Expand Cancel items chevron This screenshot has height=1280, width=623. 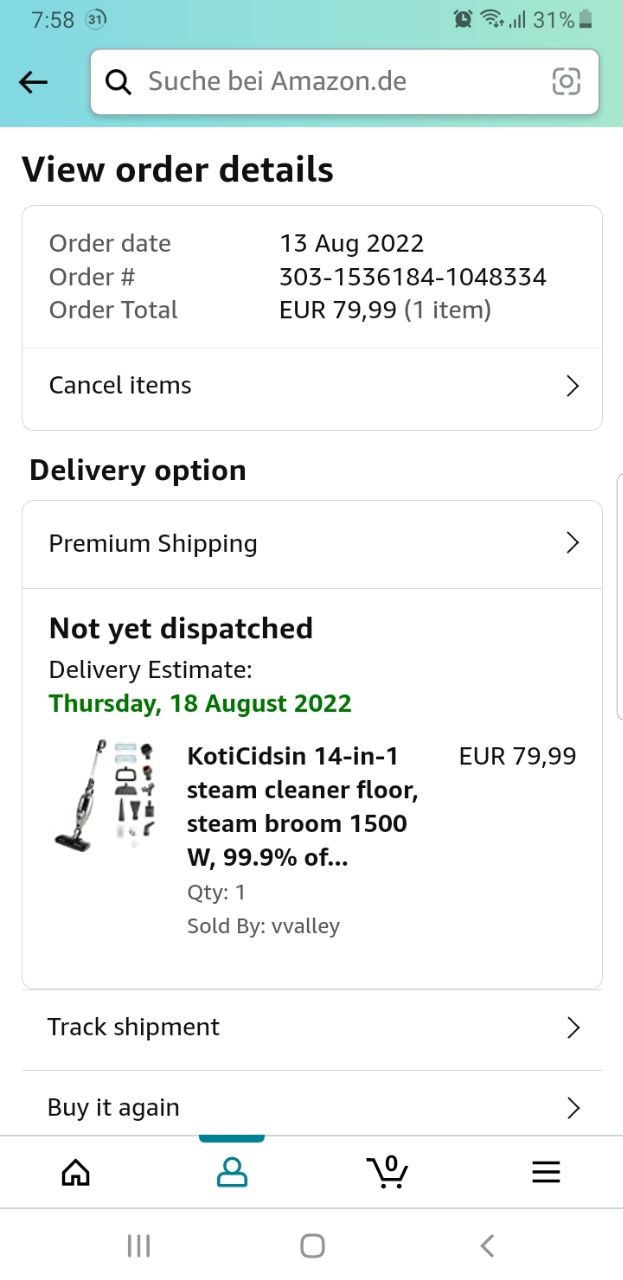(x=572, y=386)
